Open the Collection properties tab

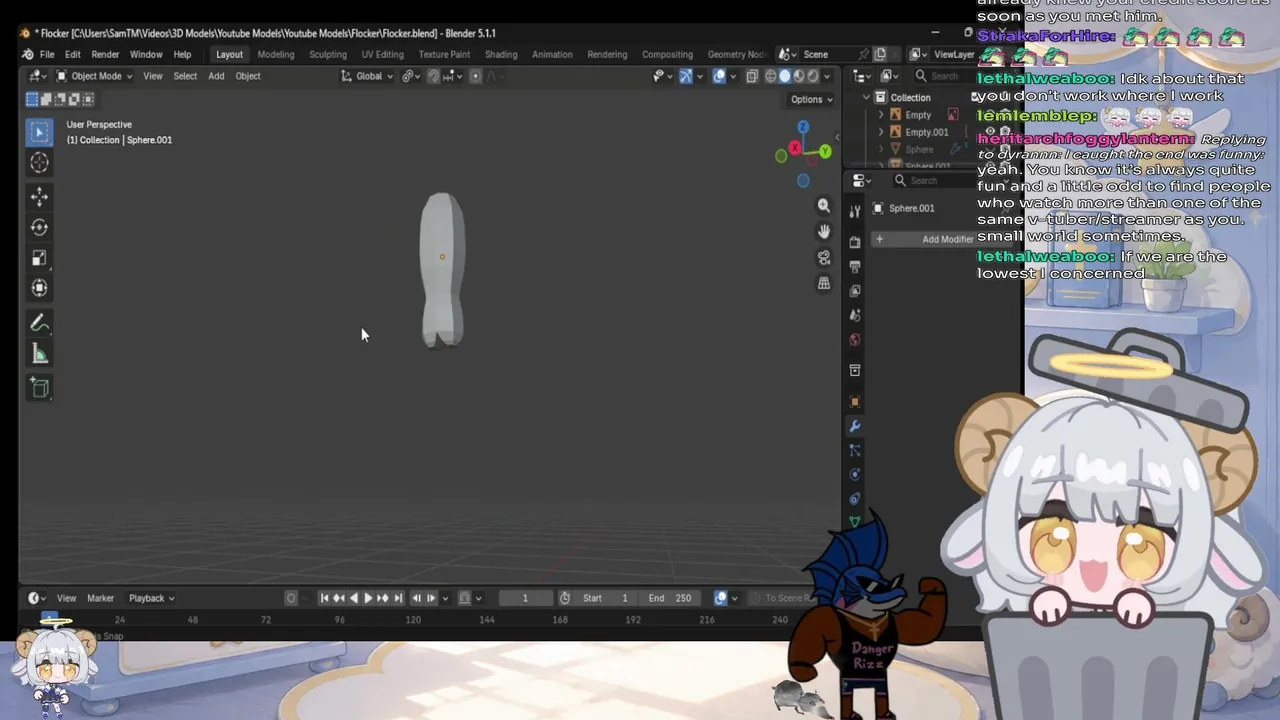pyautogui.click(x=855, y=371)
